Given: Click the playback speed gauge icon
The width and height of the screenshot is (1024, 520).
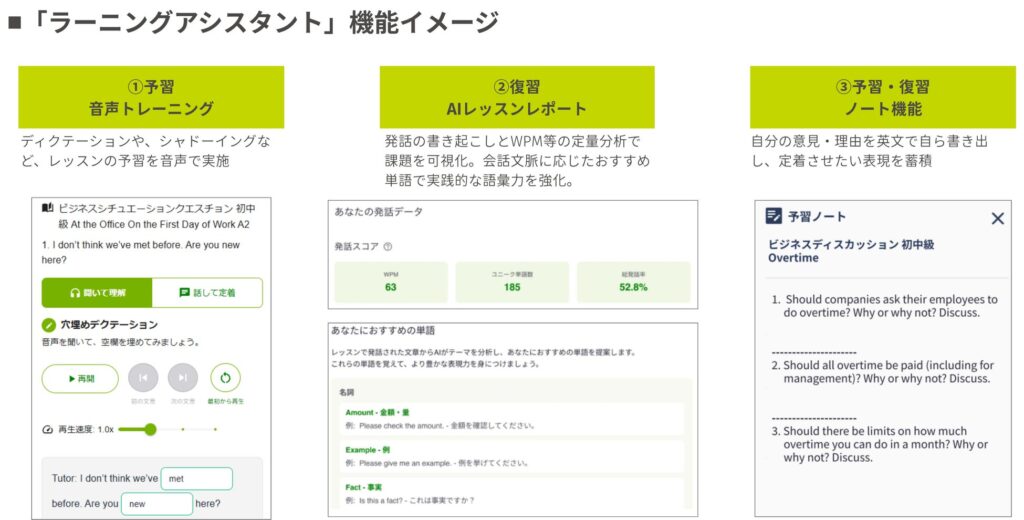Looking at the screenshot, I should point(47,430).
